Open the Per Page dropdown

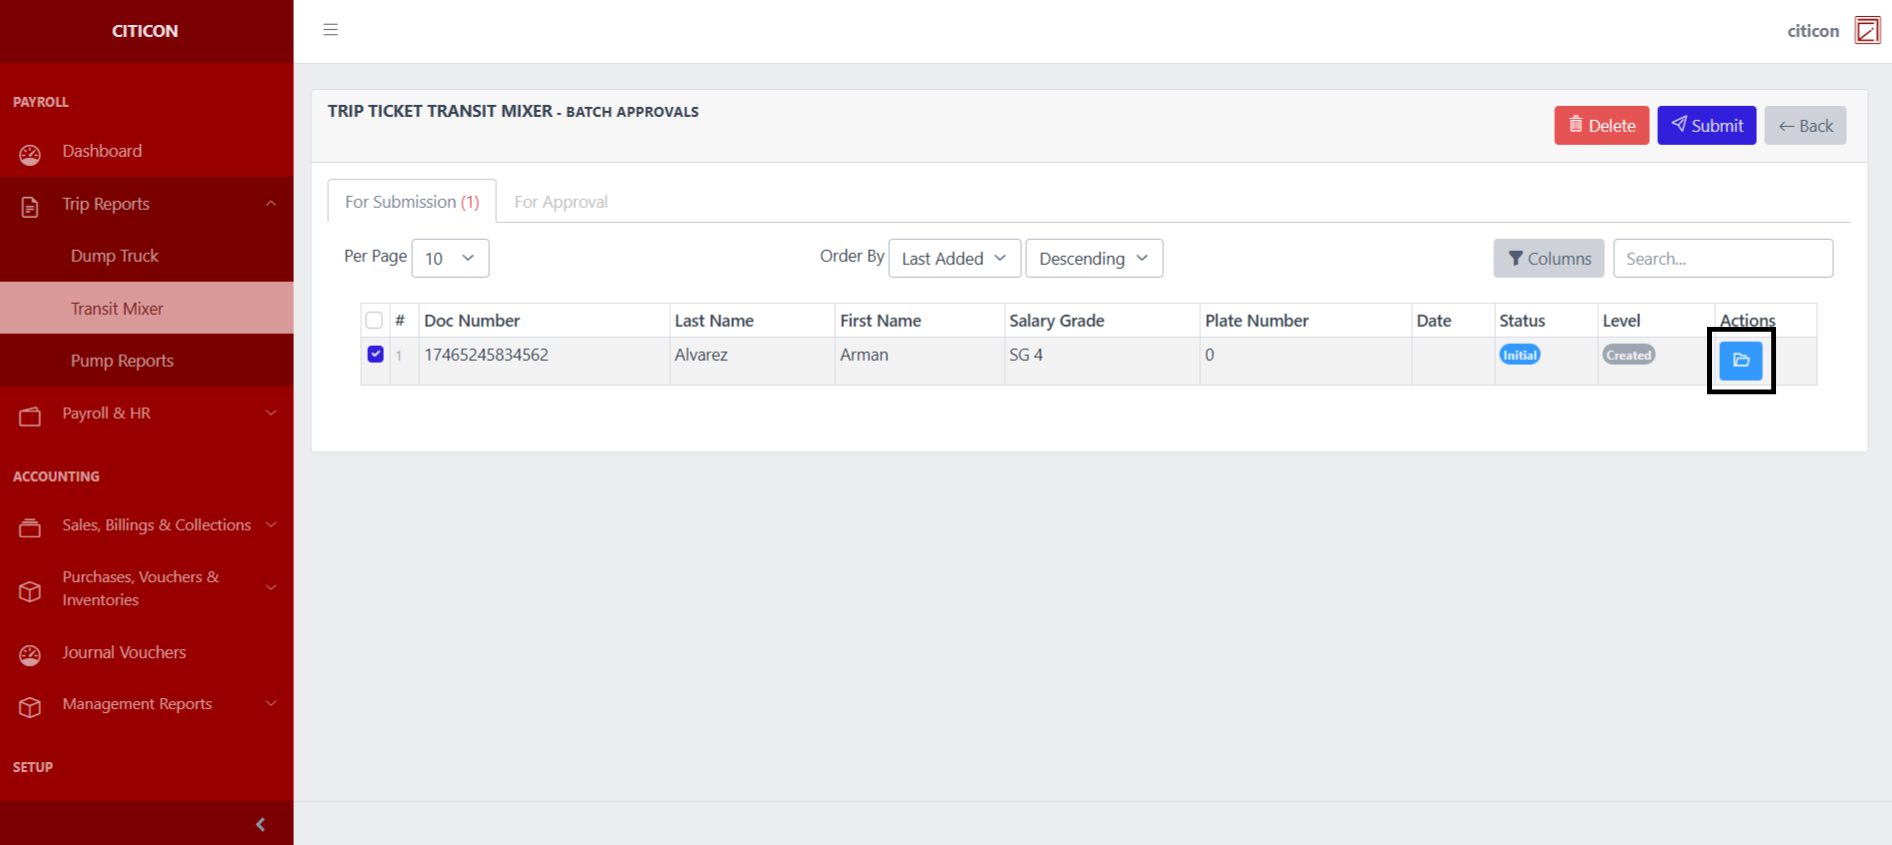click(x=450, y=258)
